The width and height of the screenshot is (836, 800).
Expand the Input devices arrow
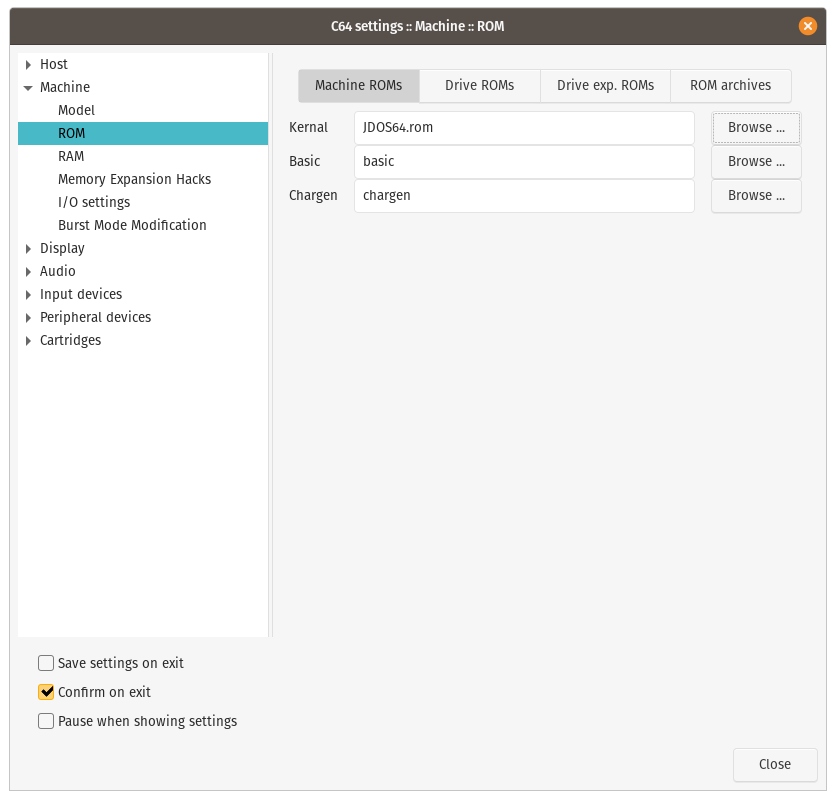pos(28,295)
